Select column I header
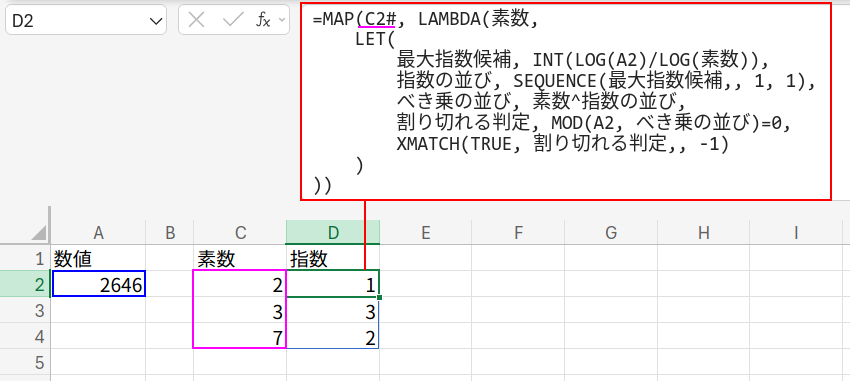The height and width of the screenshot is (381, 850). 796,233
